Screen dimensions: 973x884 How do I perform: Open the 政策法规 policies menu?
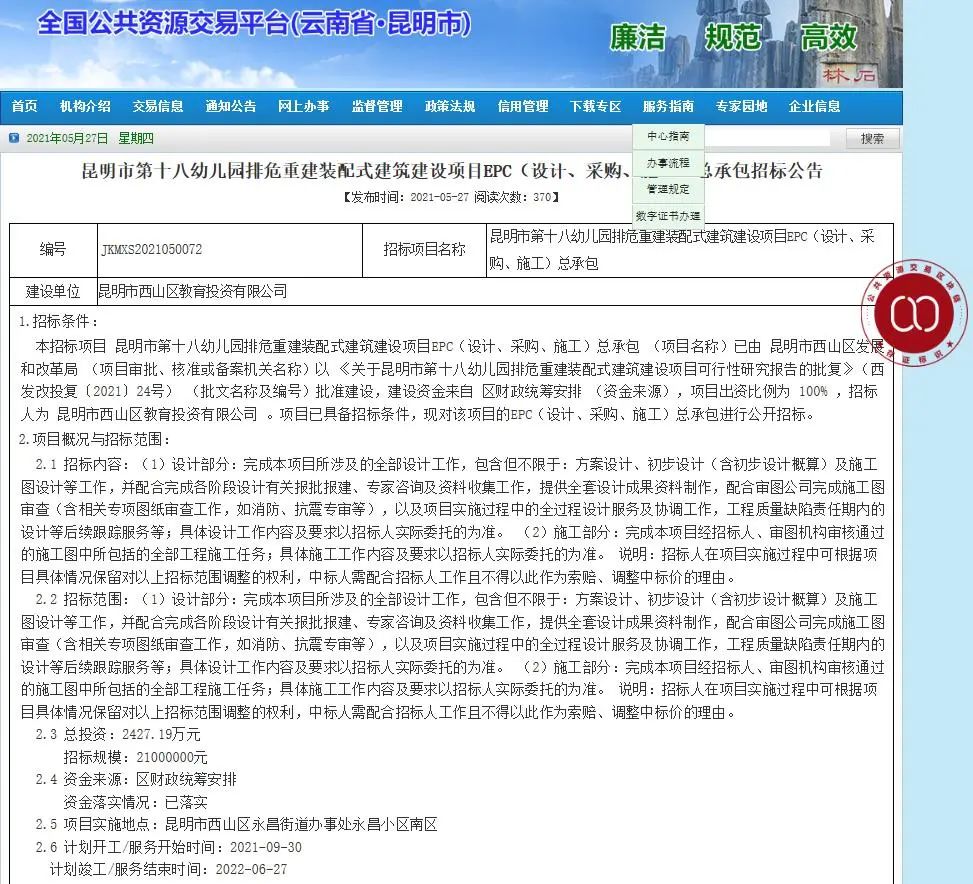(449, 107)
